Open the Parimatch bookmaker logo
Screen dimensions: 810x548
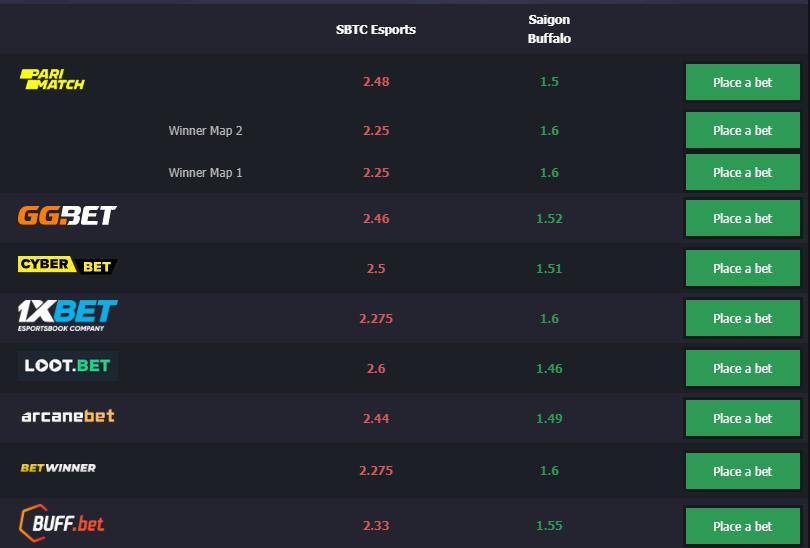(52, 79)
